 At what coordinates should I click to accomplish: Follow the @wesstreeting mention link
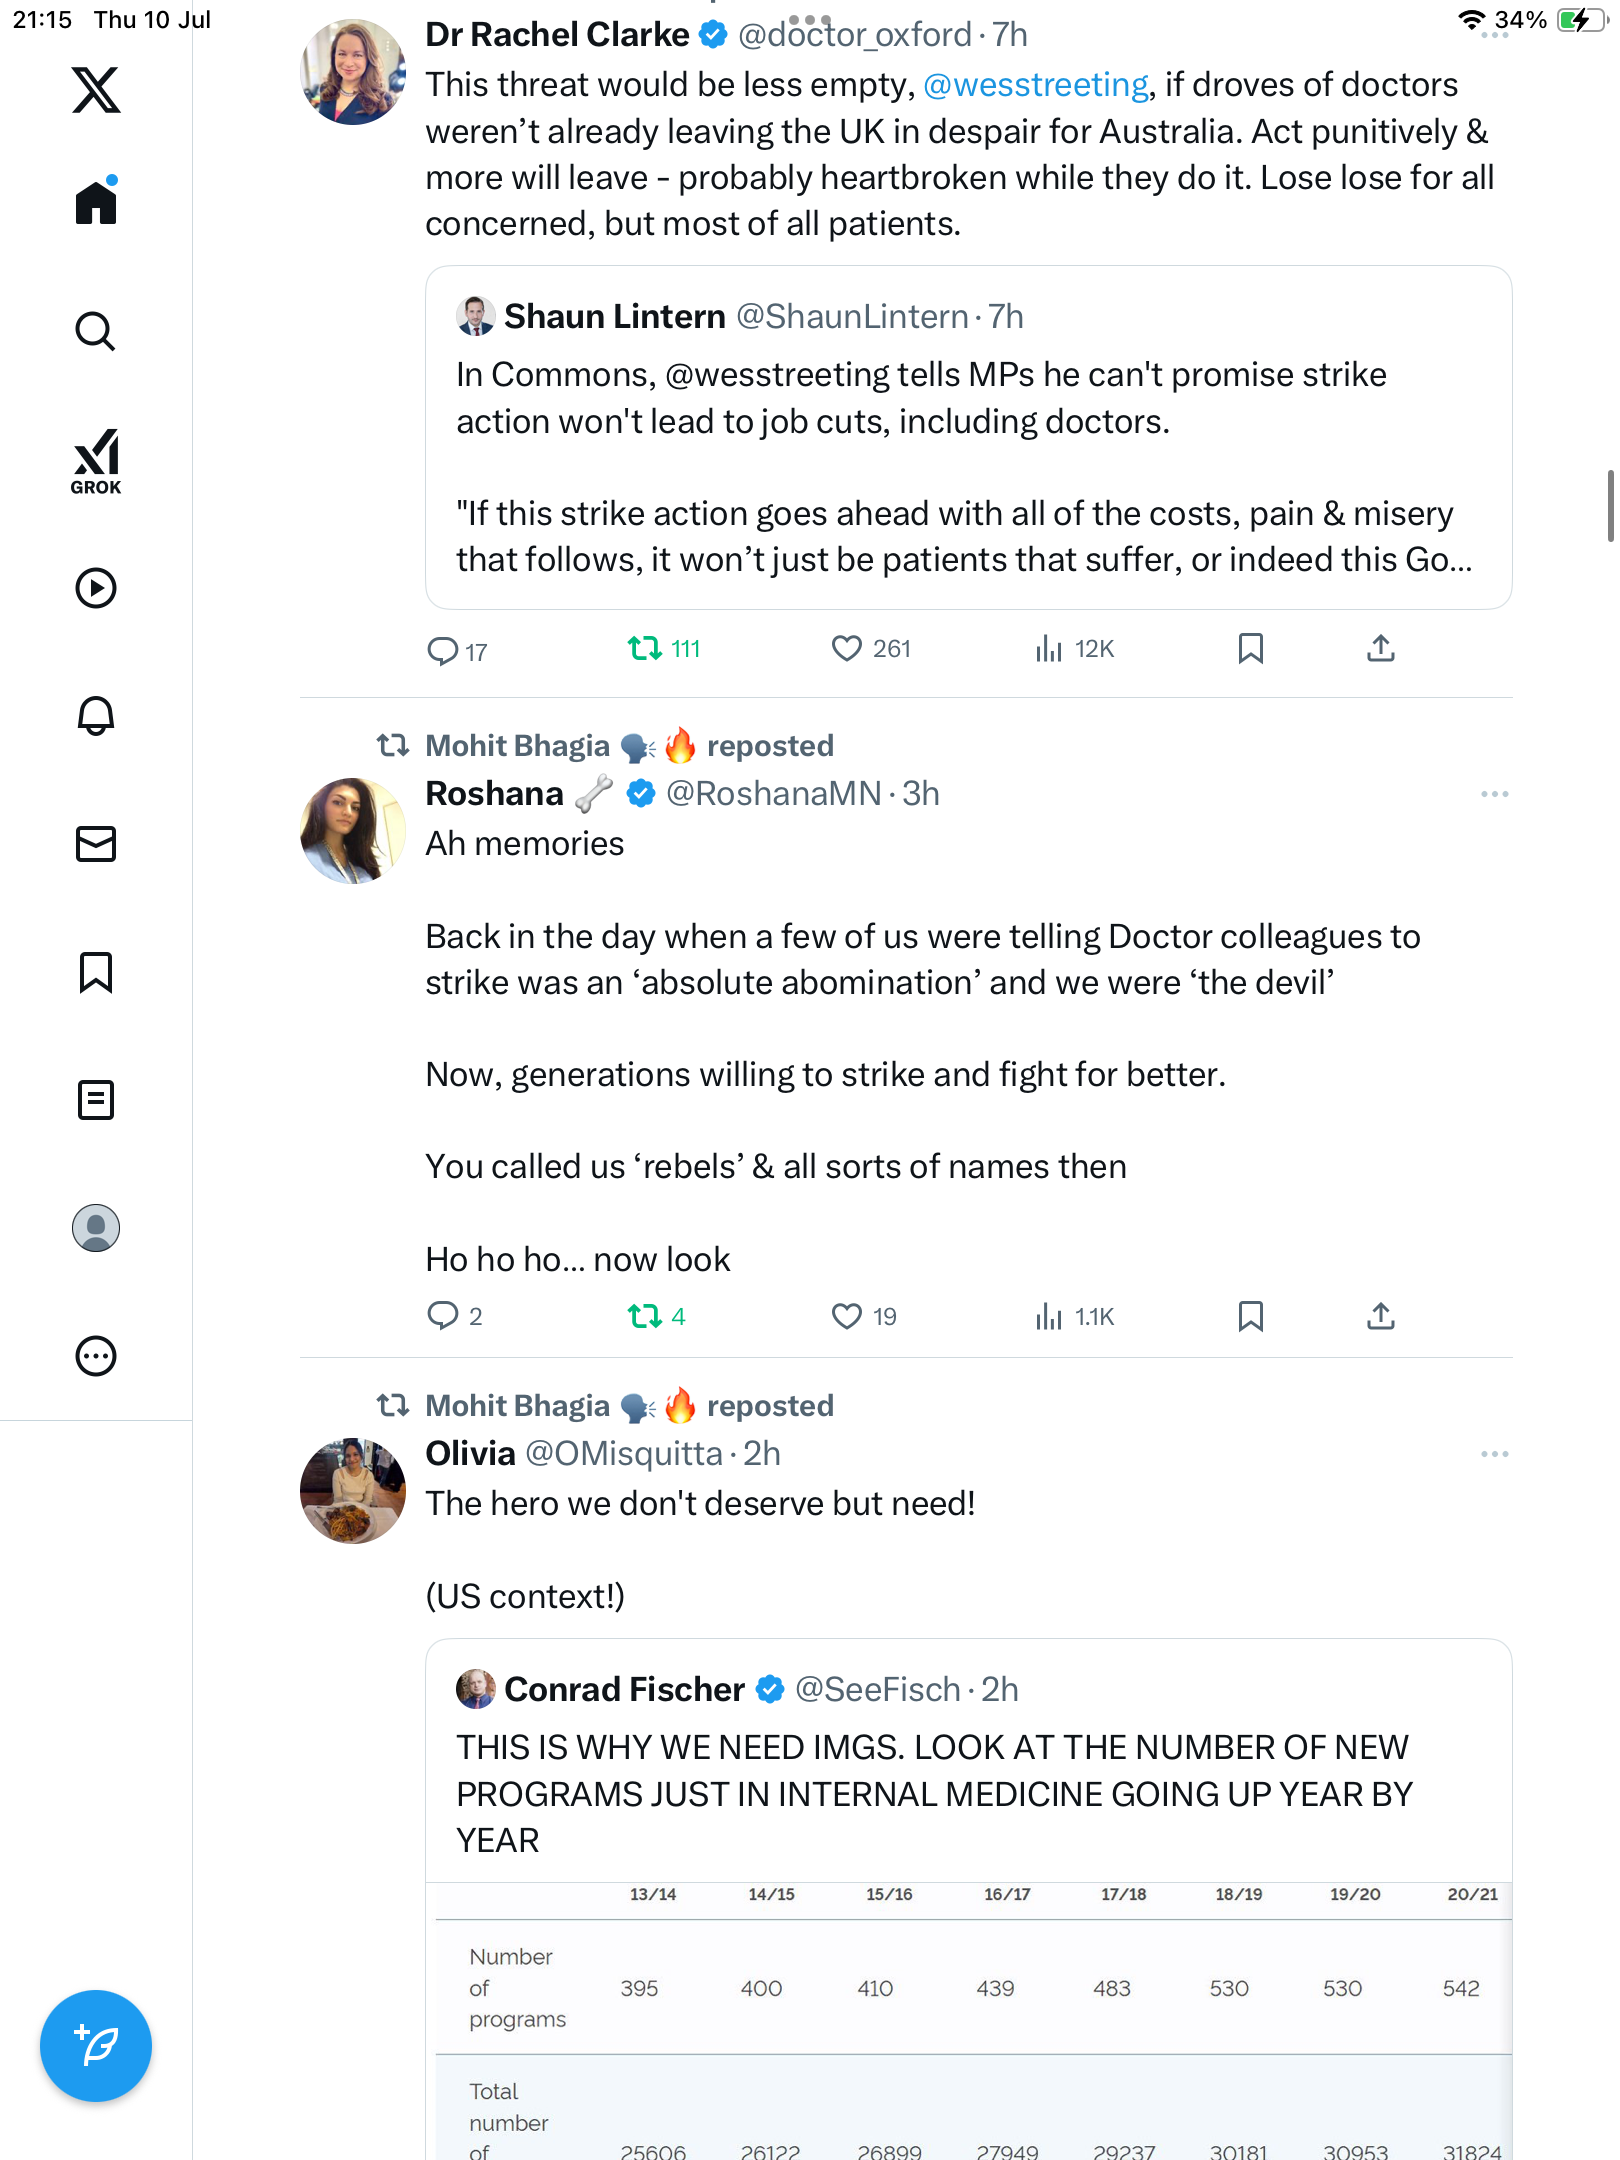pyautogui.click(x=1036, y=85)
